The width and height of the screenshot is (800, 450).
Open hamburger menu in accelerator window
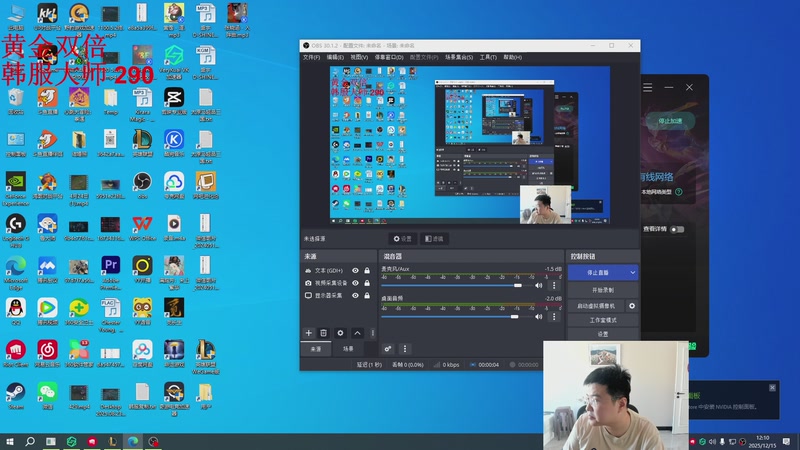[647, 87]
